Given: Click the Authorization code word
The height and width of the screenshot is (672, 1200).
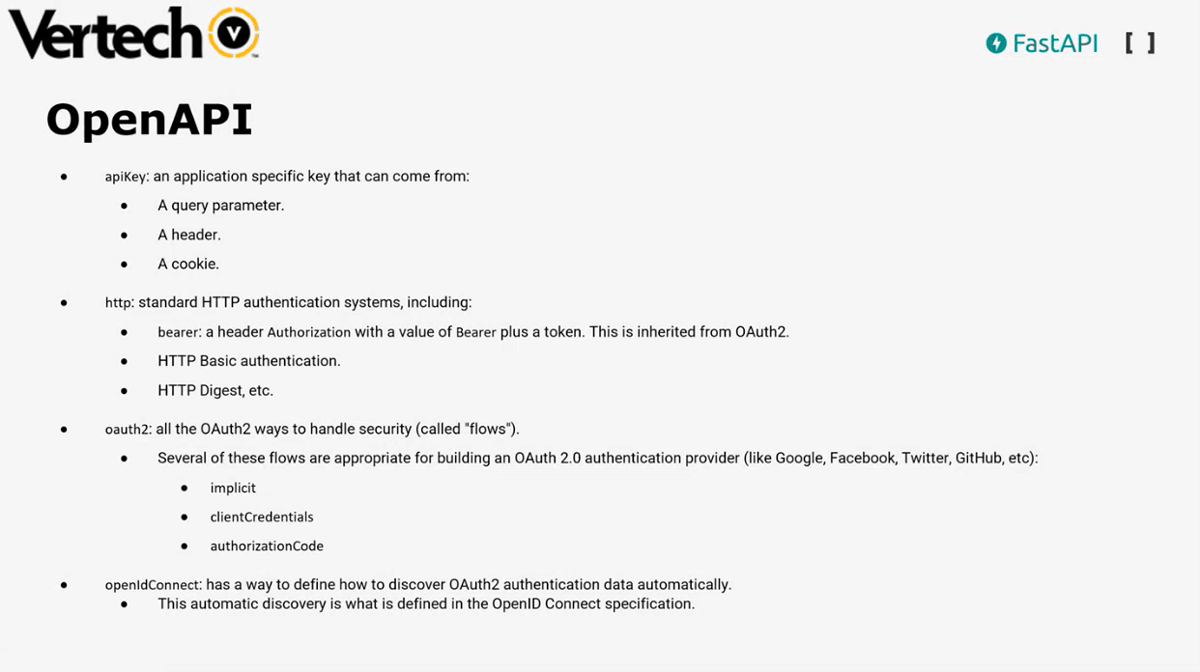Looking at the screenshot, I should (x=309, y=332).
